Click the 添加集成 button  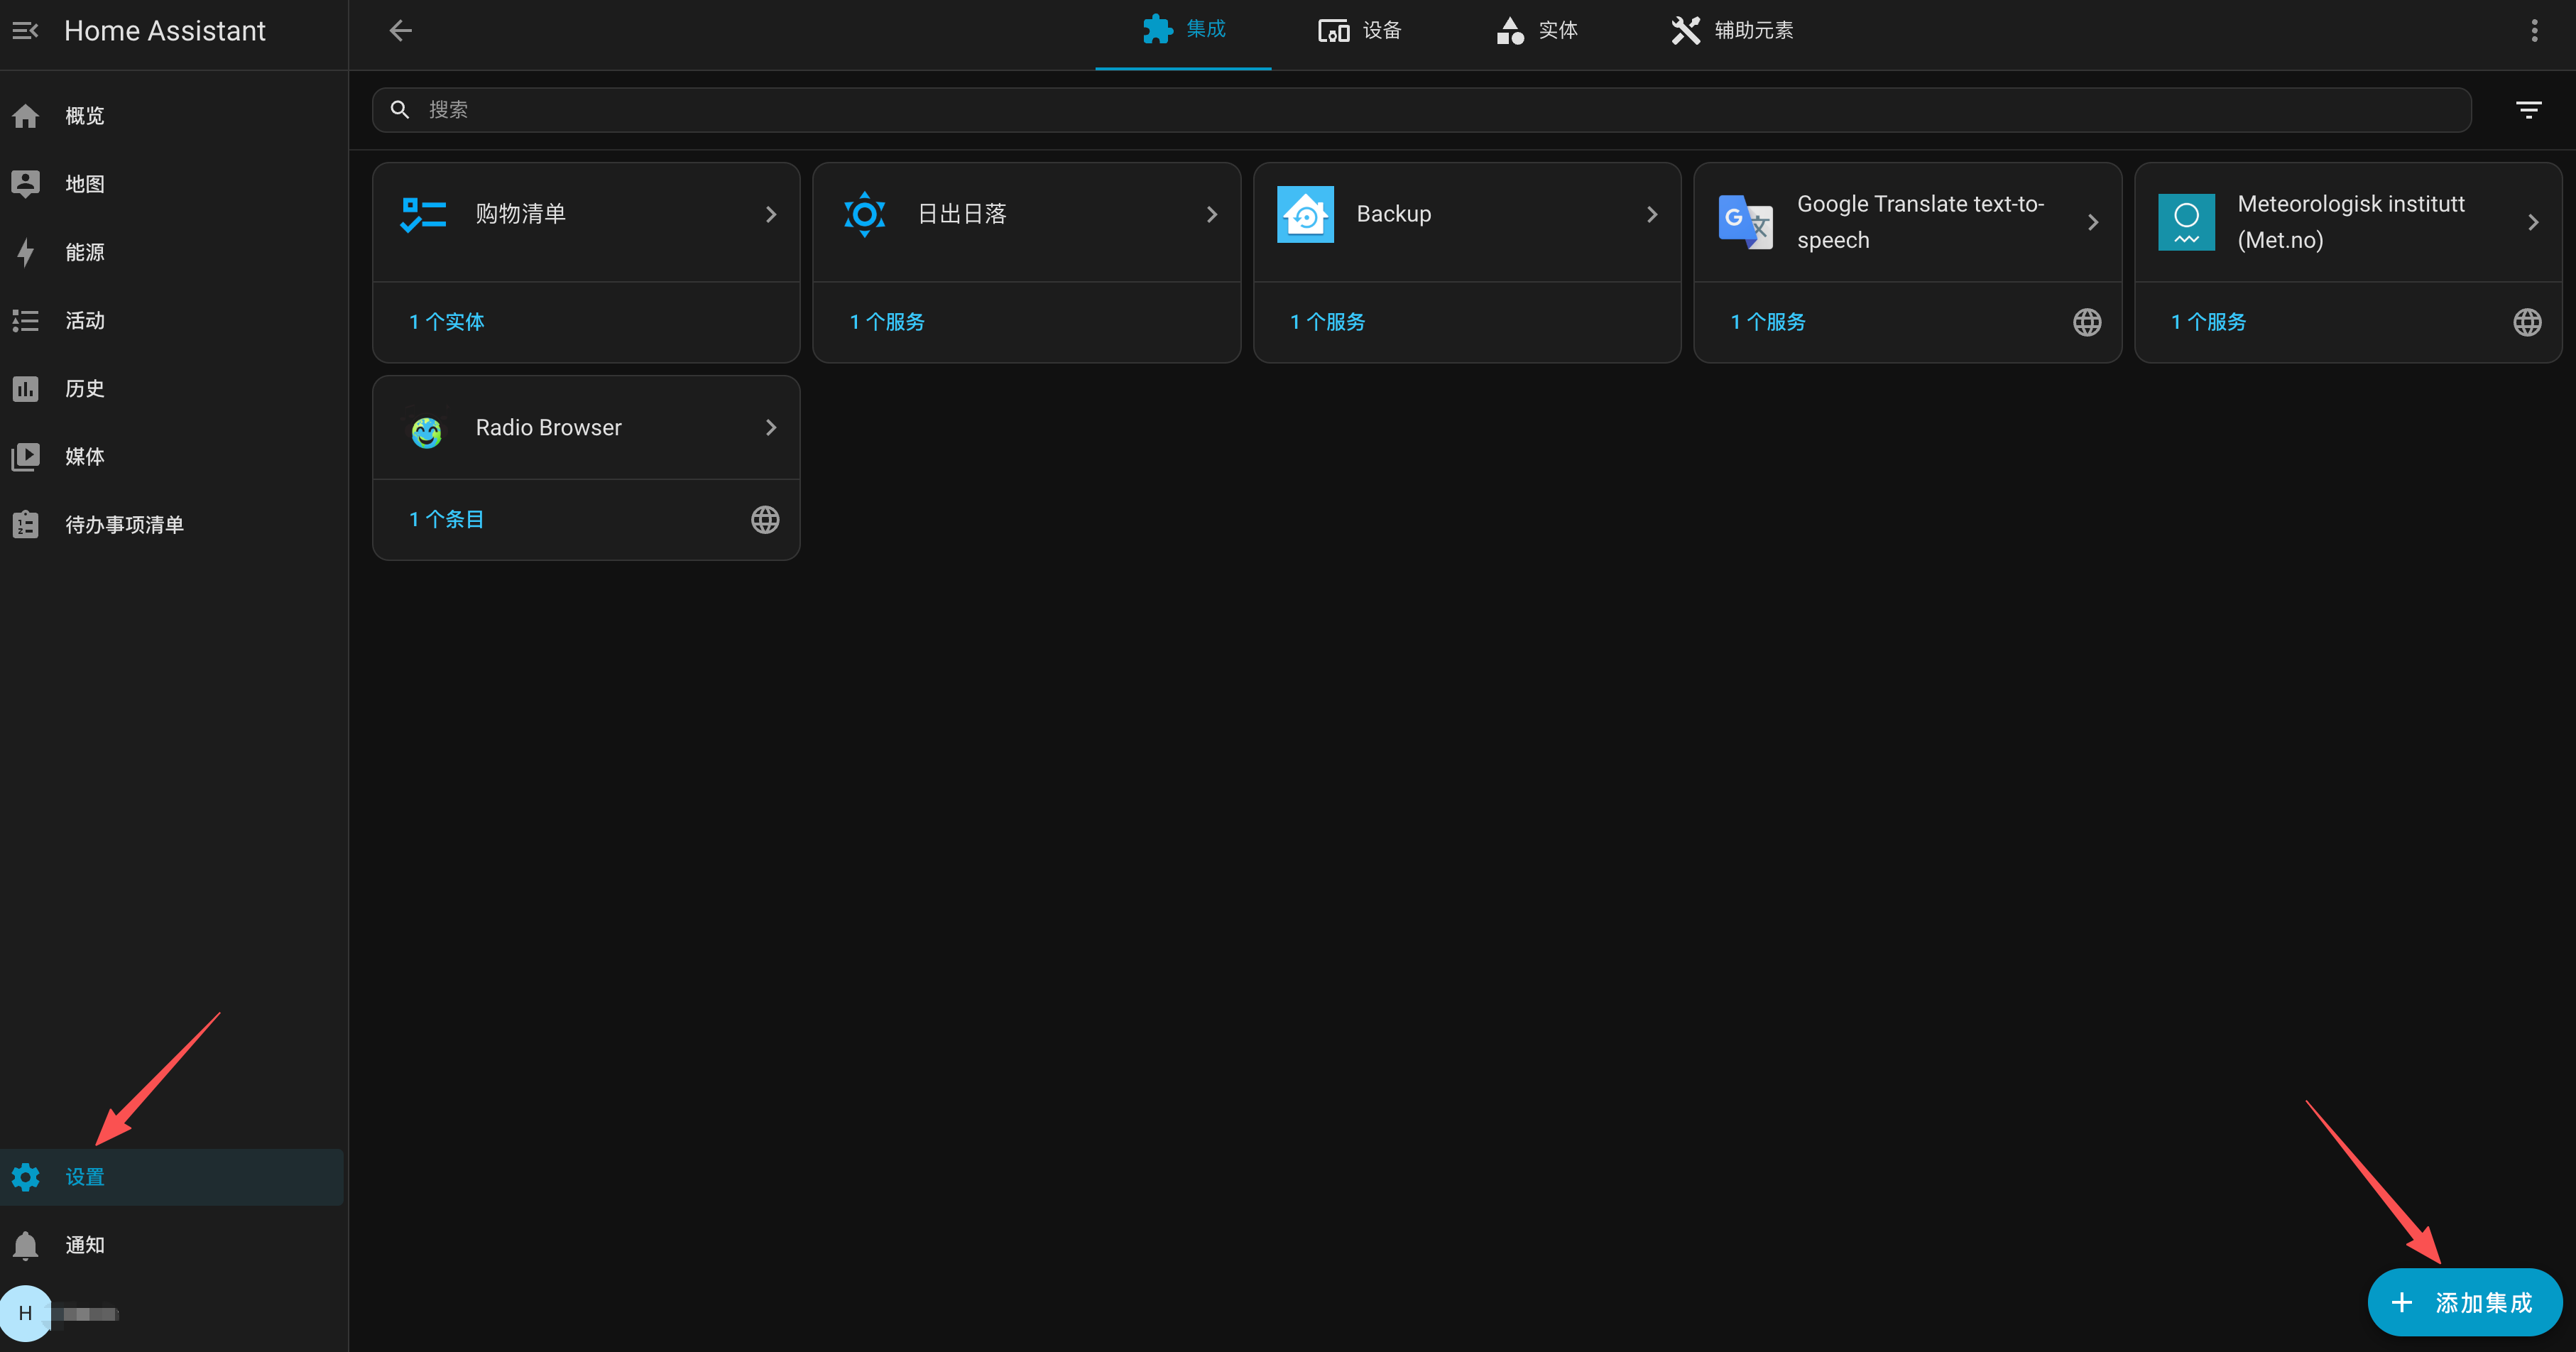tap(2466, 1302)
